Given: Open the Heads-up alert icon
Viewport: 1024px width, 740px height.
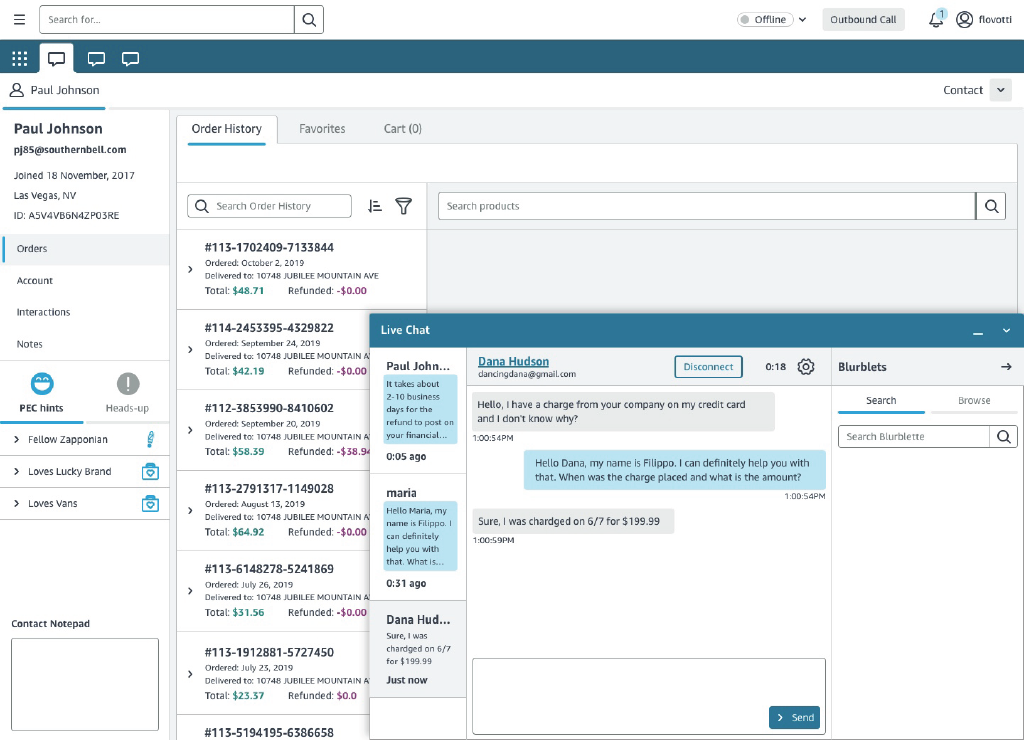Looking at the screenshot, I should [x=128, y=384].
